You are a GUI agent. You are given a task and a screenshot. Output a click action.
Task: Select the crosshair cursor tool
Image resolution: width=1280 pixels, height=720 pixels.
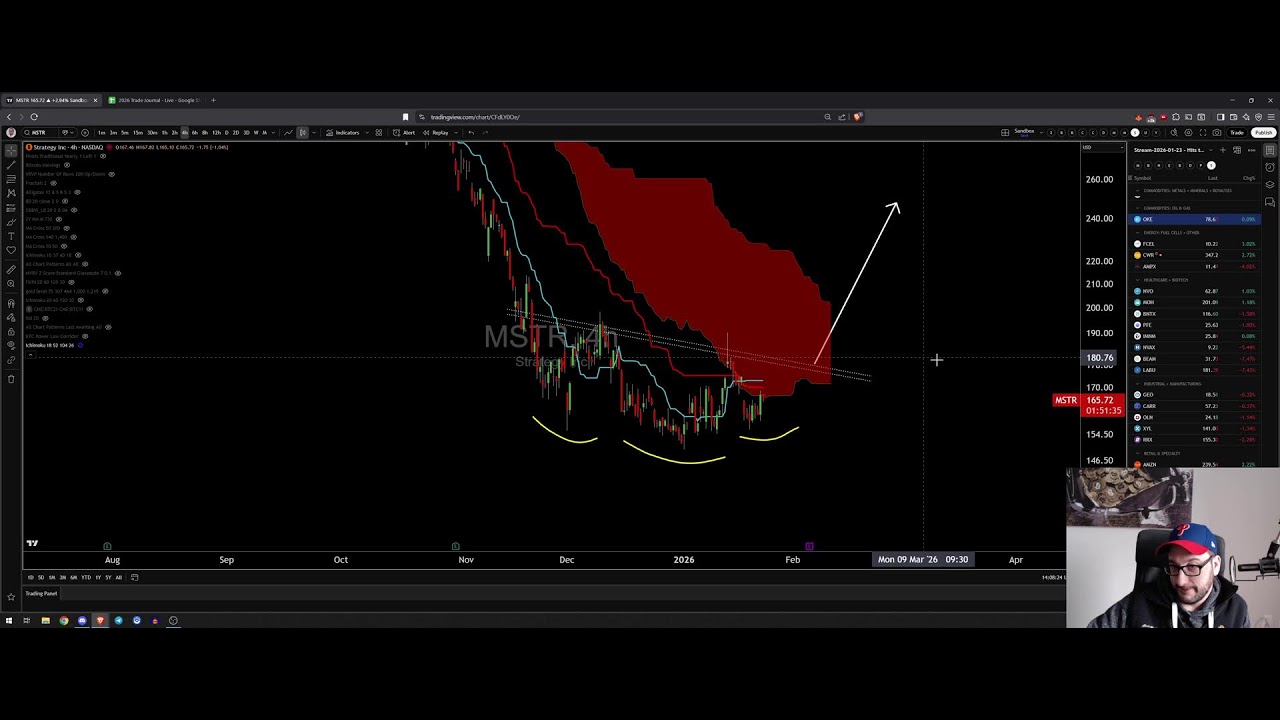click(11, 150)
